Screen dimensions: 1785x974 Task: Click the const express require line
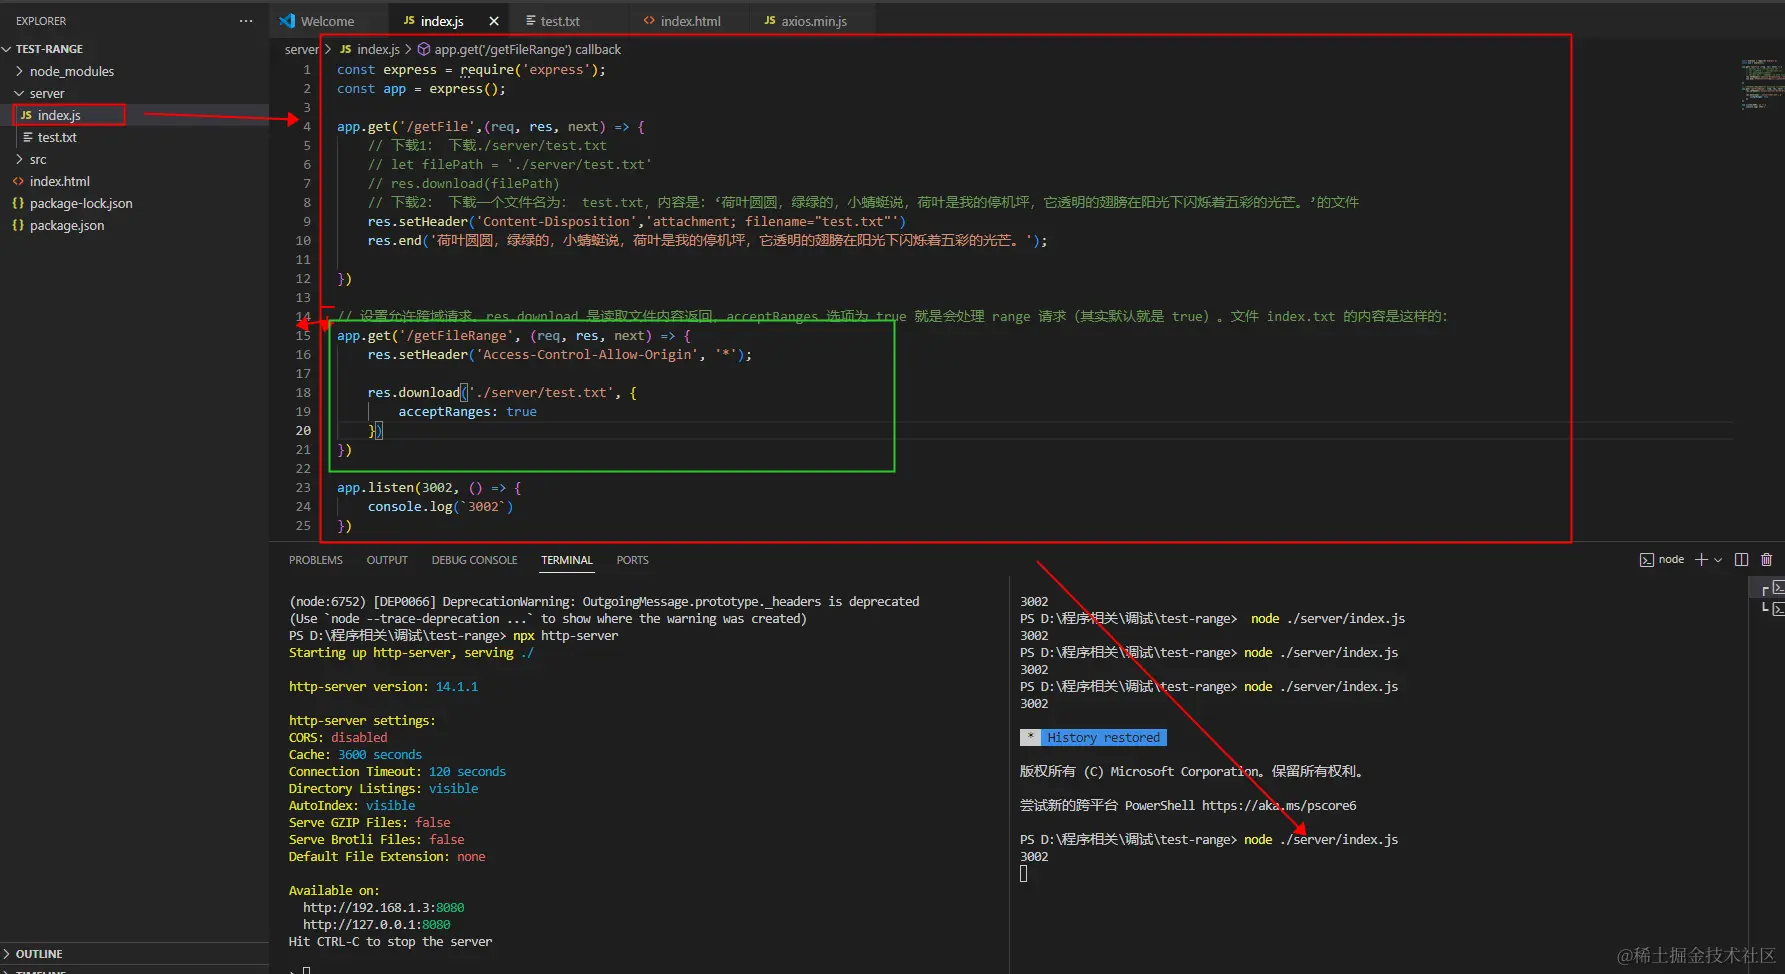tap(471, 69)
